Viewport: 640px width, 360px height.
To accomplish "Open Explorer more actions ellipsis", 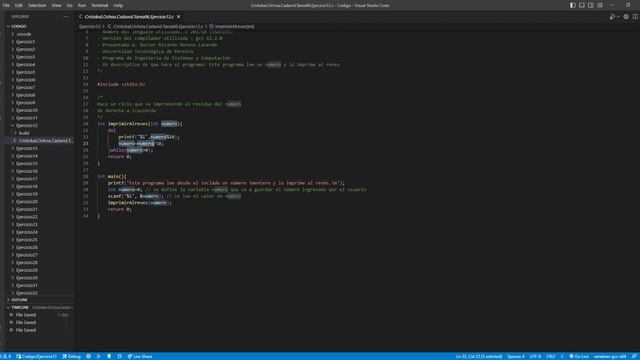I will 66,17.
